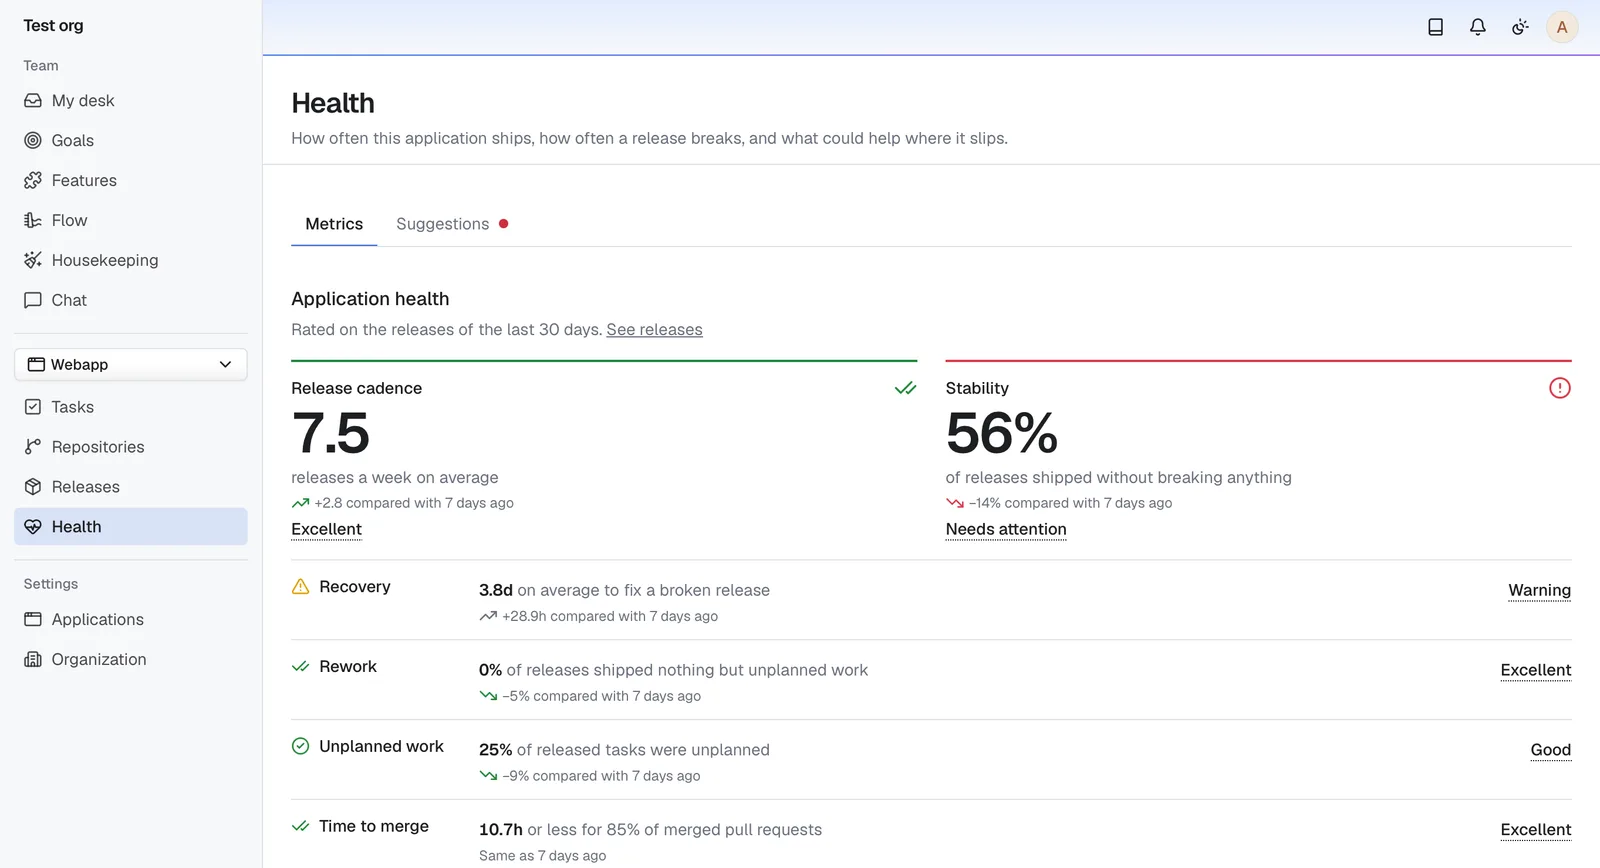Expand the Webapp application dropdown

131,365
